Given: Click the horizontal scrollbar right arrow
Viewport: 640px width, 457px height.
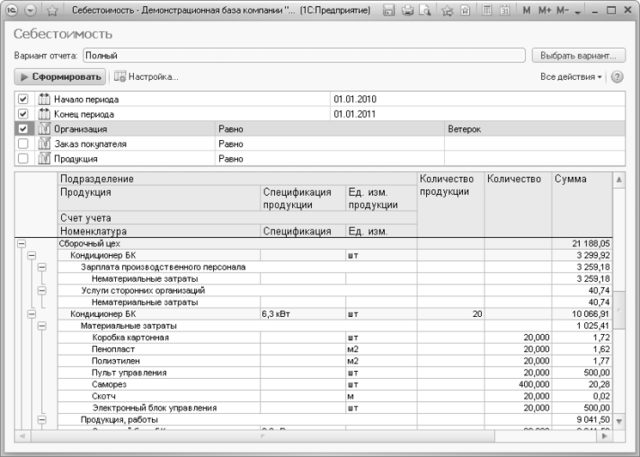Looking at the screenshot, I should click(605, 436).
